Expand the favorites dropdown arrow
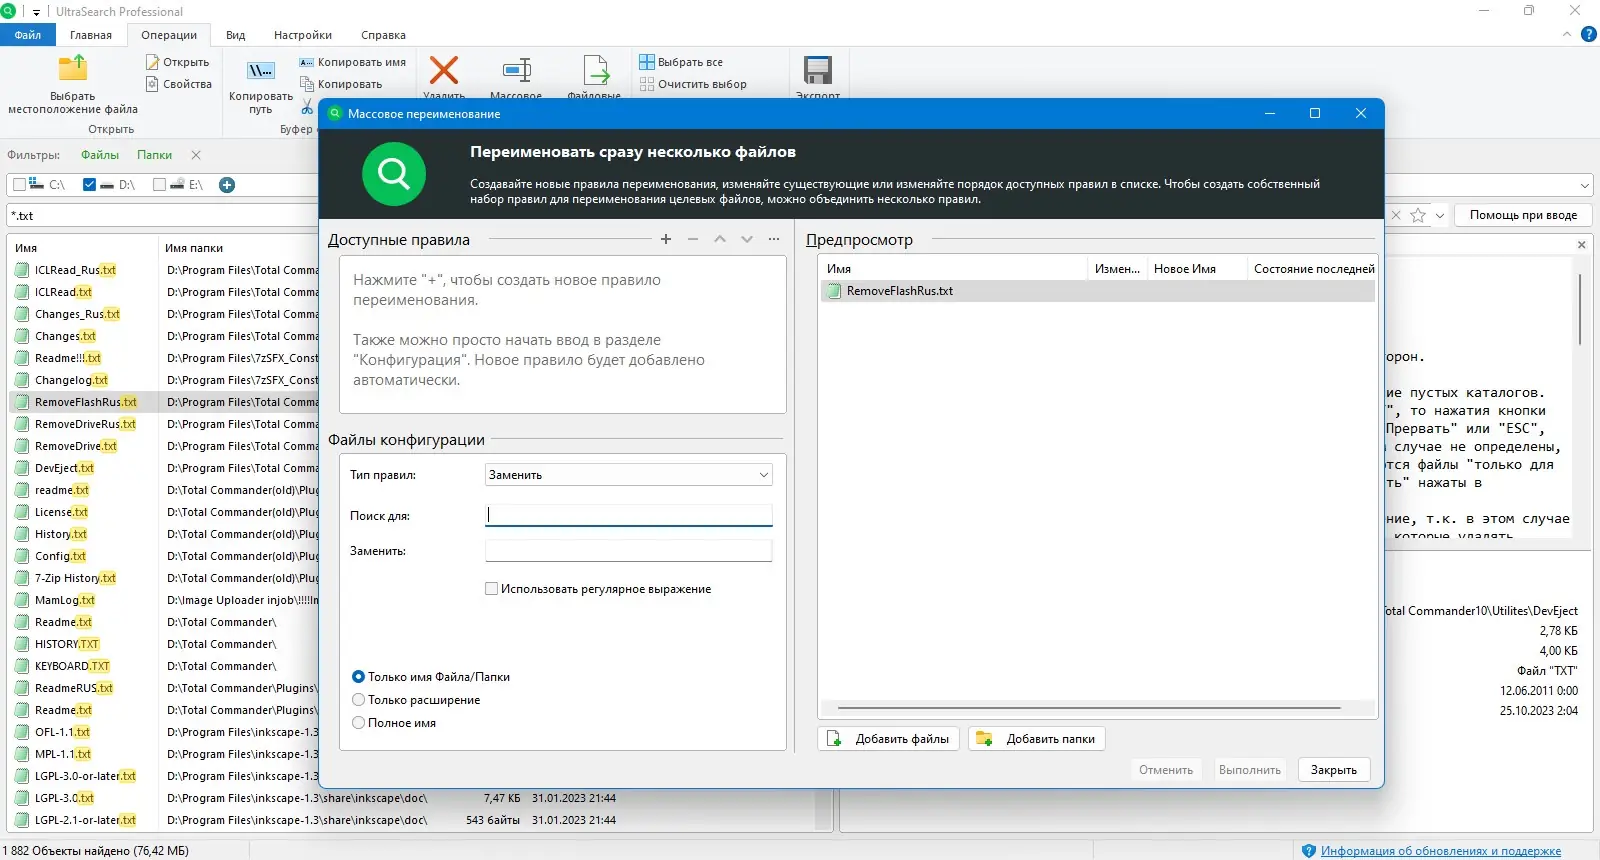The image size is (1600, 860). (1440, 215)
